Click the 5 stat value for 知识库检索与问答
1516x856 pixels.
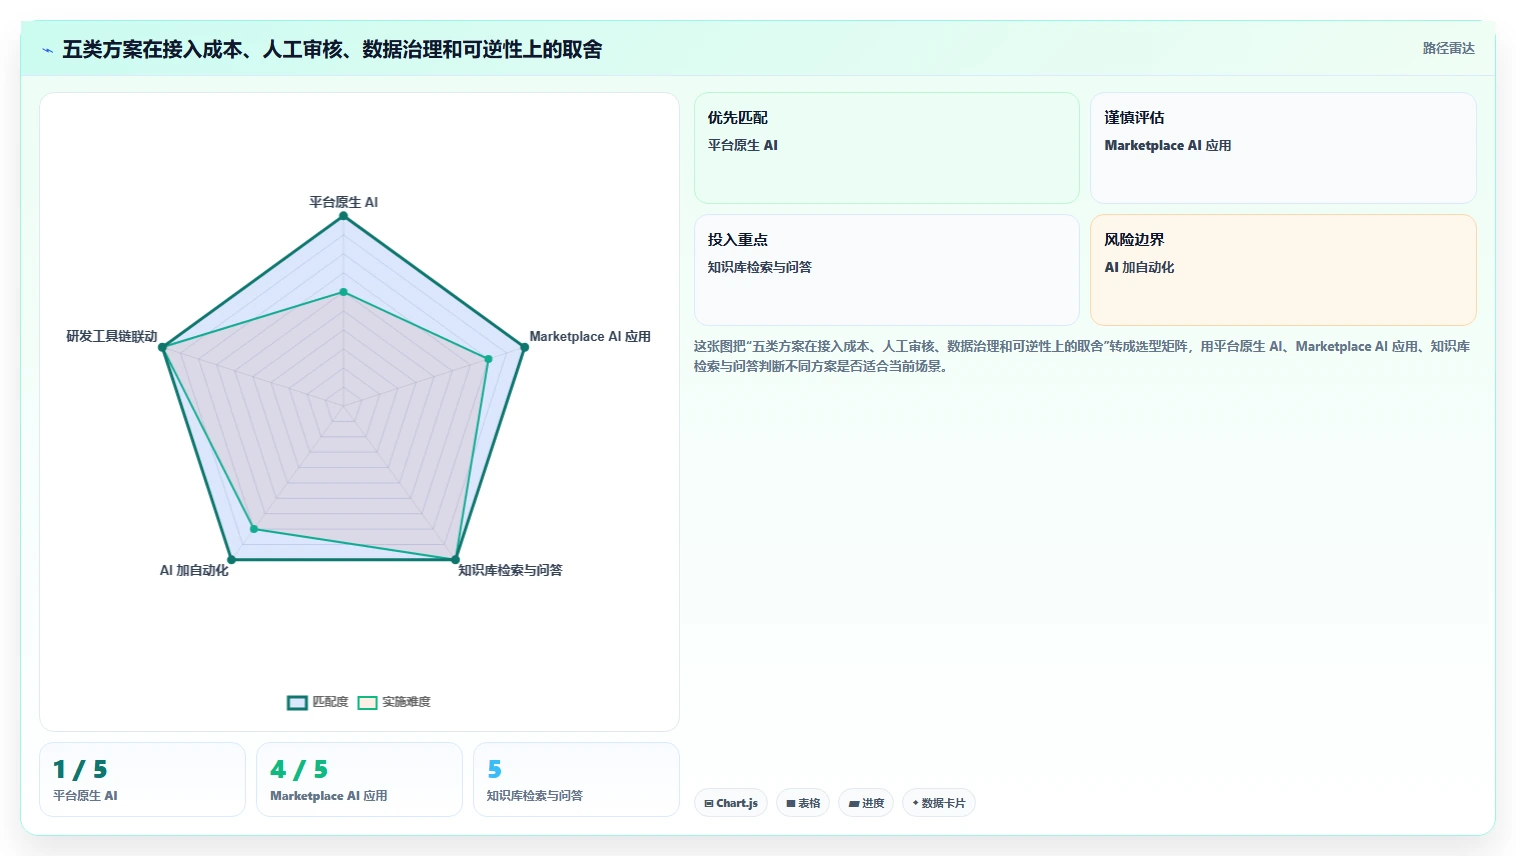click(494, 769)
